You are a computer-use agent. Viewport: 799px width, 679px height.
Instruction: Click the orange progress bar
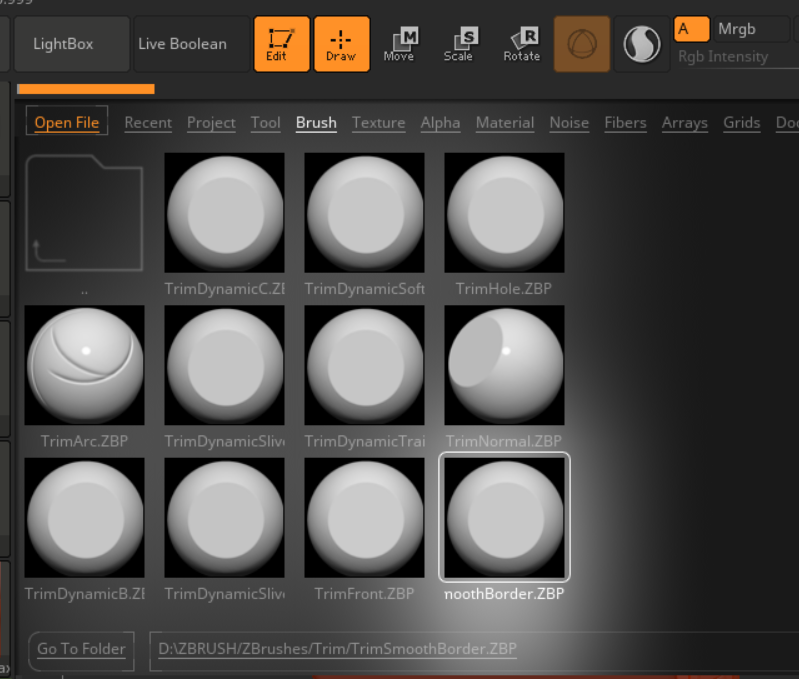[86, 89]
